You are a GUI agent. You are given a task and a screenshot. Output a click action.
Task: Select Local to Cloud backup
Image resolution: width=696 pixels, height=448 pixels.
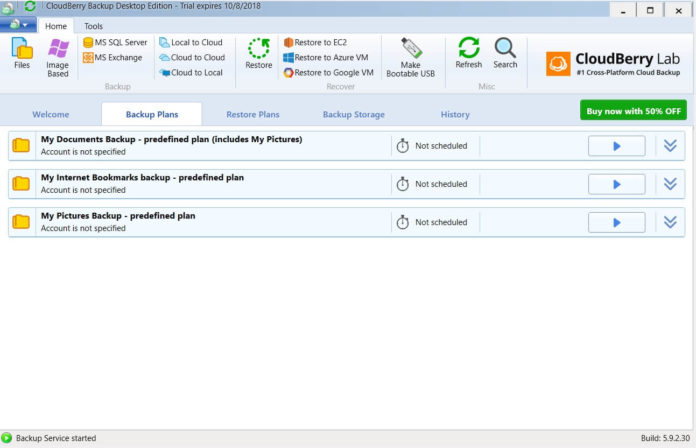click(191, 42)
